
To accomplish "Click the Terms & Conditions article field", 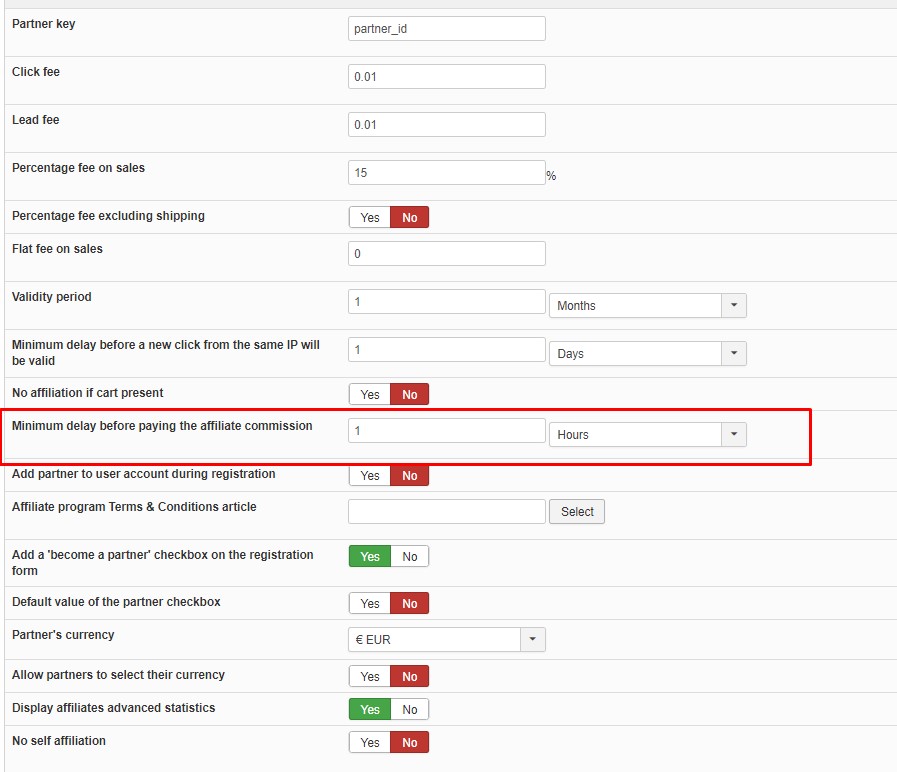I will point(446,512).
